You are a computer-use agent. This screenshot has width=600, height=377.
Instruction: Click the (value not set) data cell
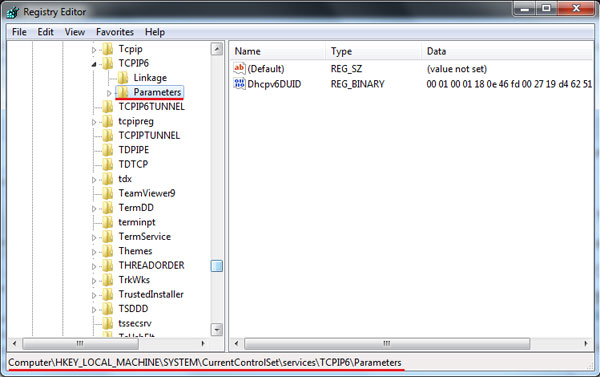[457, 69]
